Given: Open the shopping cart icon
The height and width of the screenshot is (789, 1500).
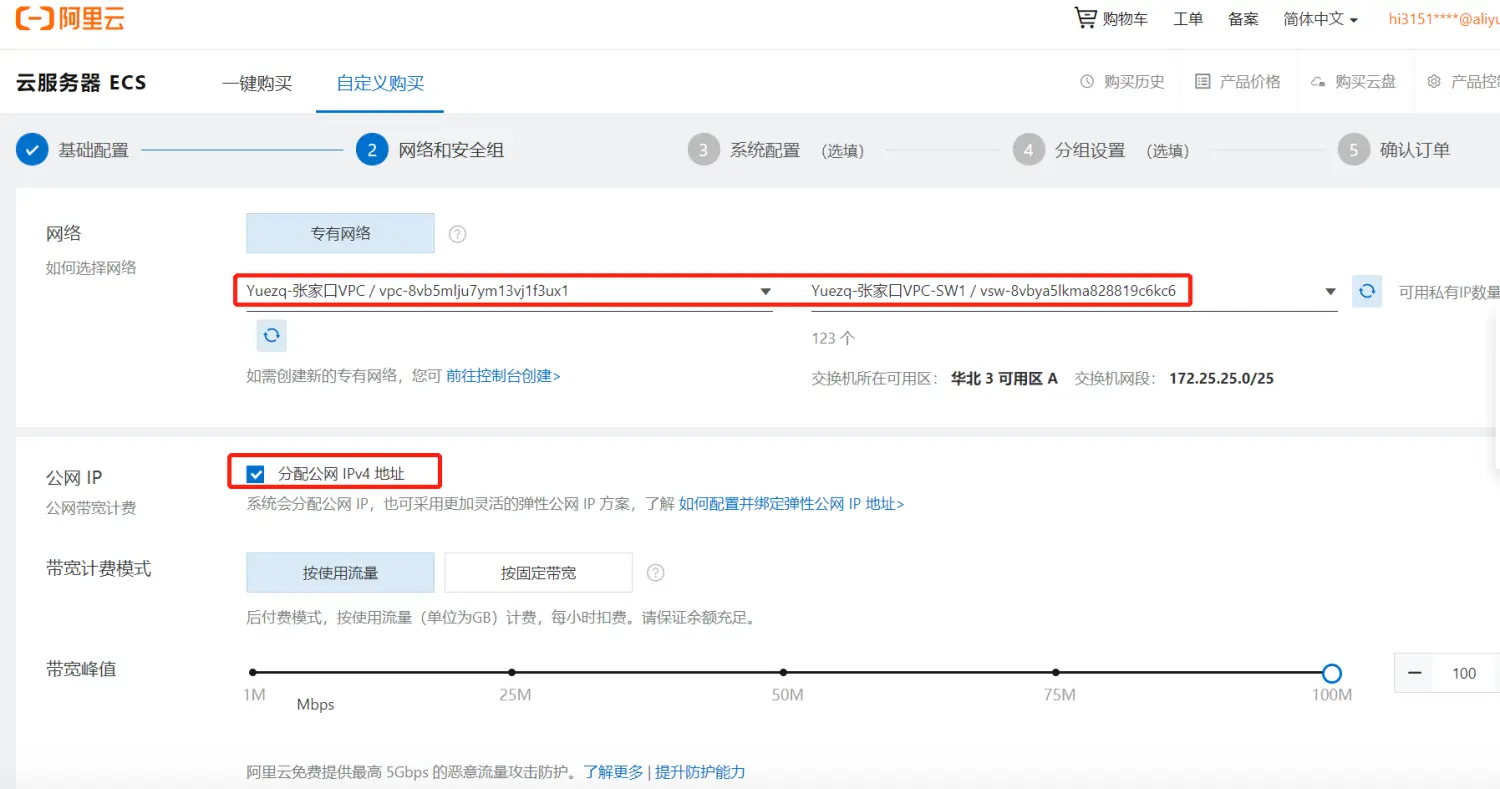Looking at the screenshot, I should click(x=1085, y=18).
